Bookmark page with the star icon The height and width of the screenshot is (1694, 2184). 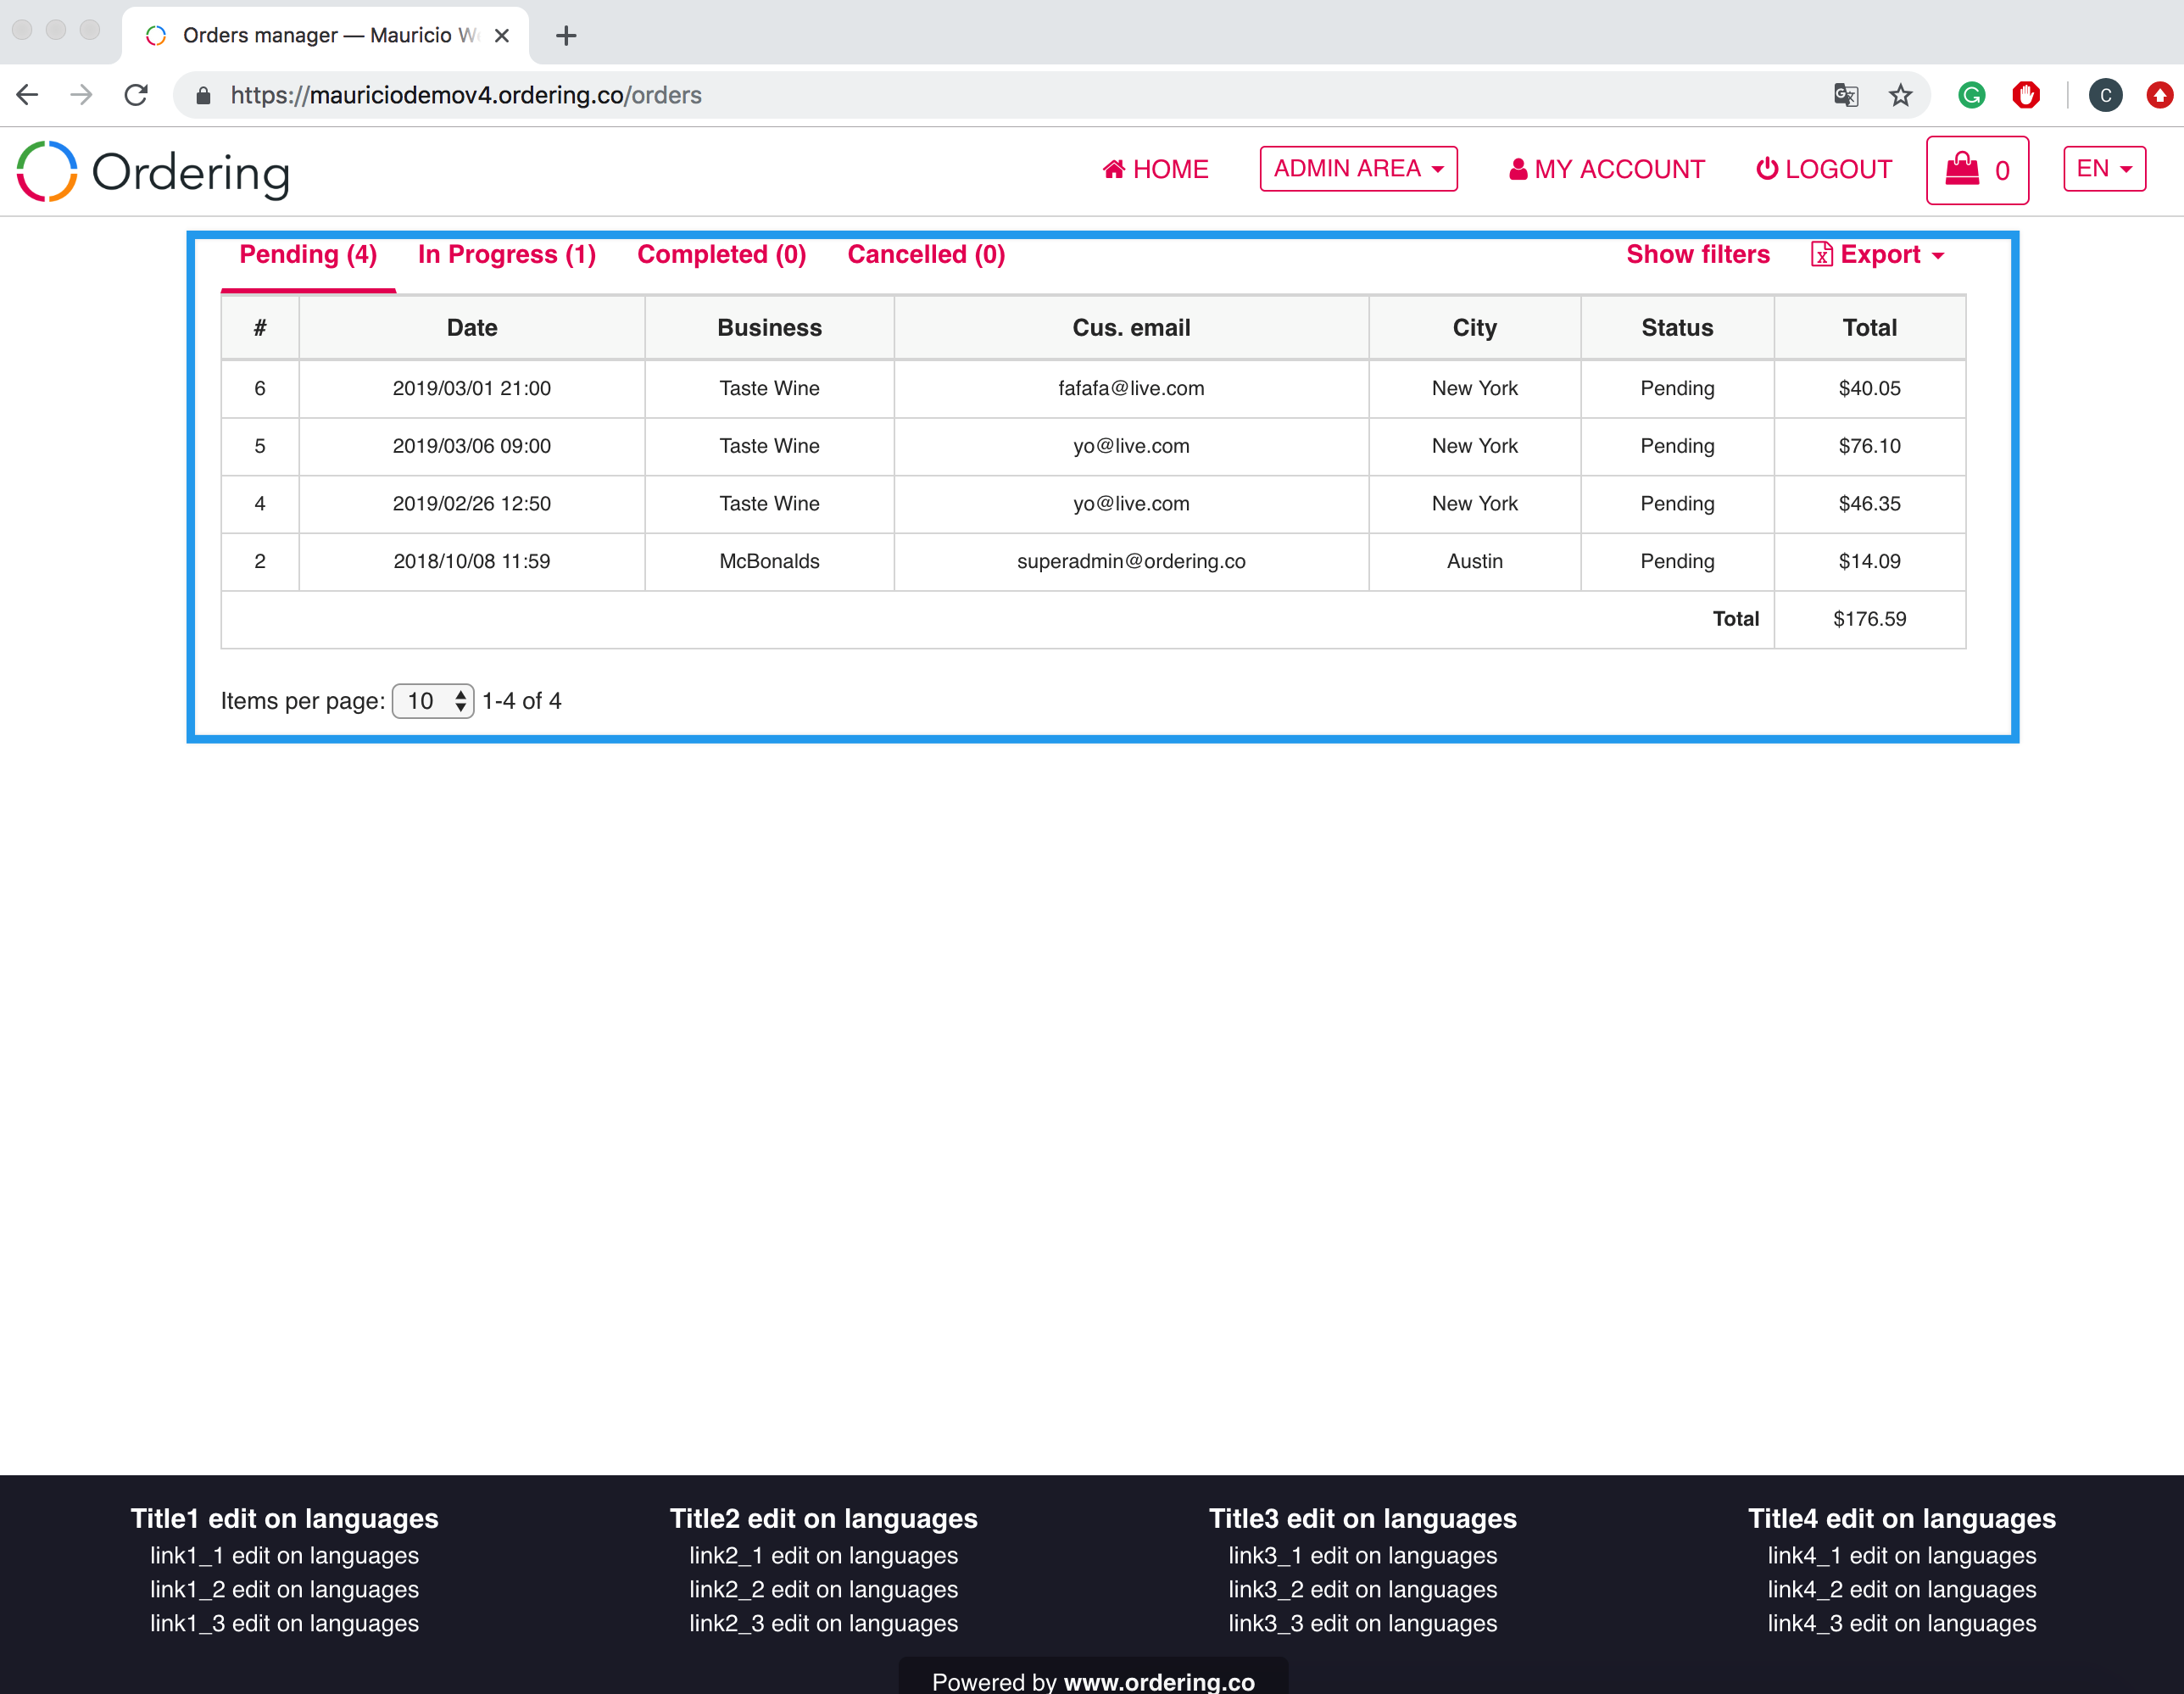[x=1900, y=96]
